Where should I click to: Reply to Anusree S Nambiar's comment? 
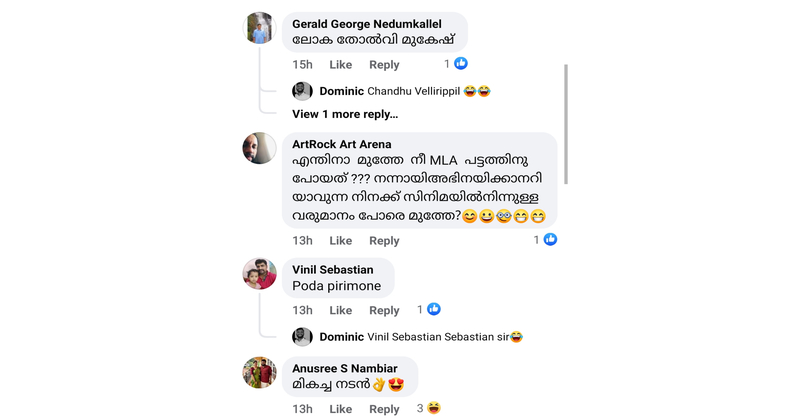click(384, 409)
